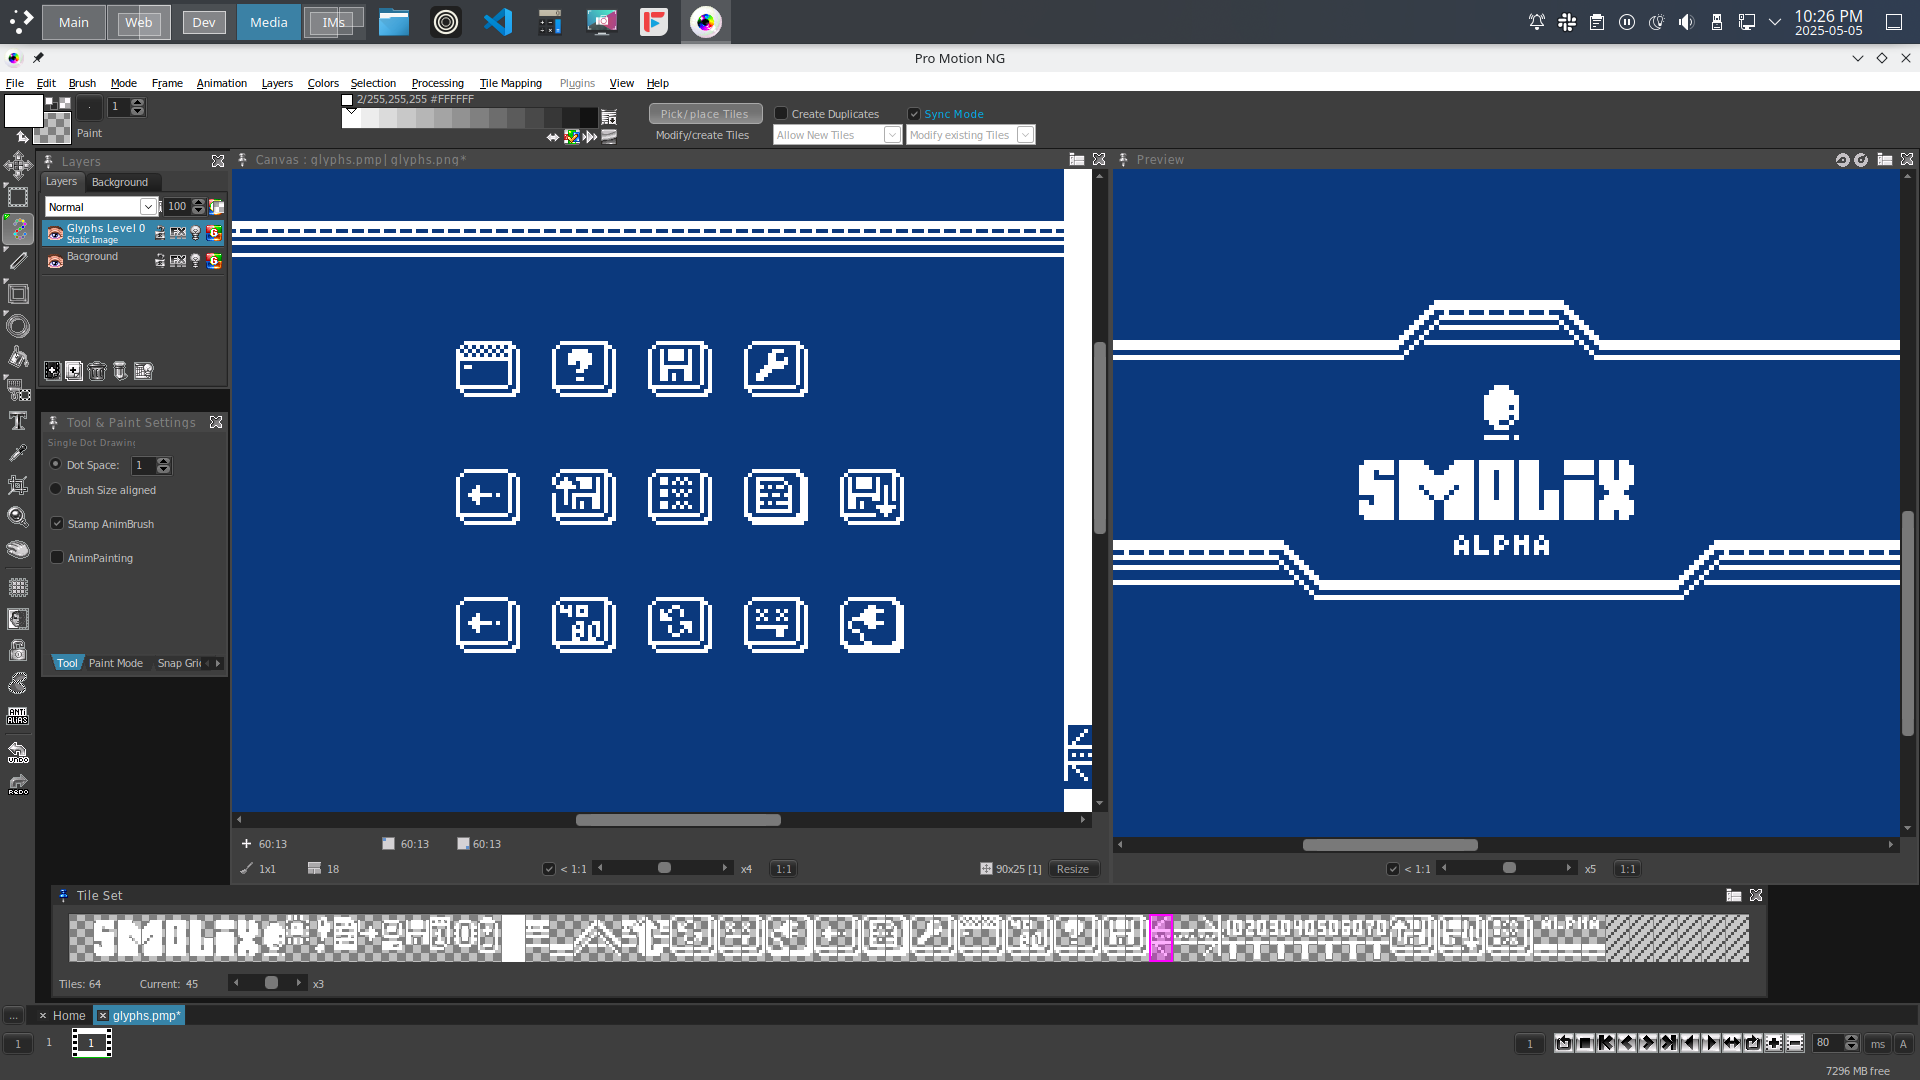Screen dimensions: 1920x1080
Task: Click the lock icon on Bacground layer
Action: (x=160, y=260)
